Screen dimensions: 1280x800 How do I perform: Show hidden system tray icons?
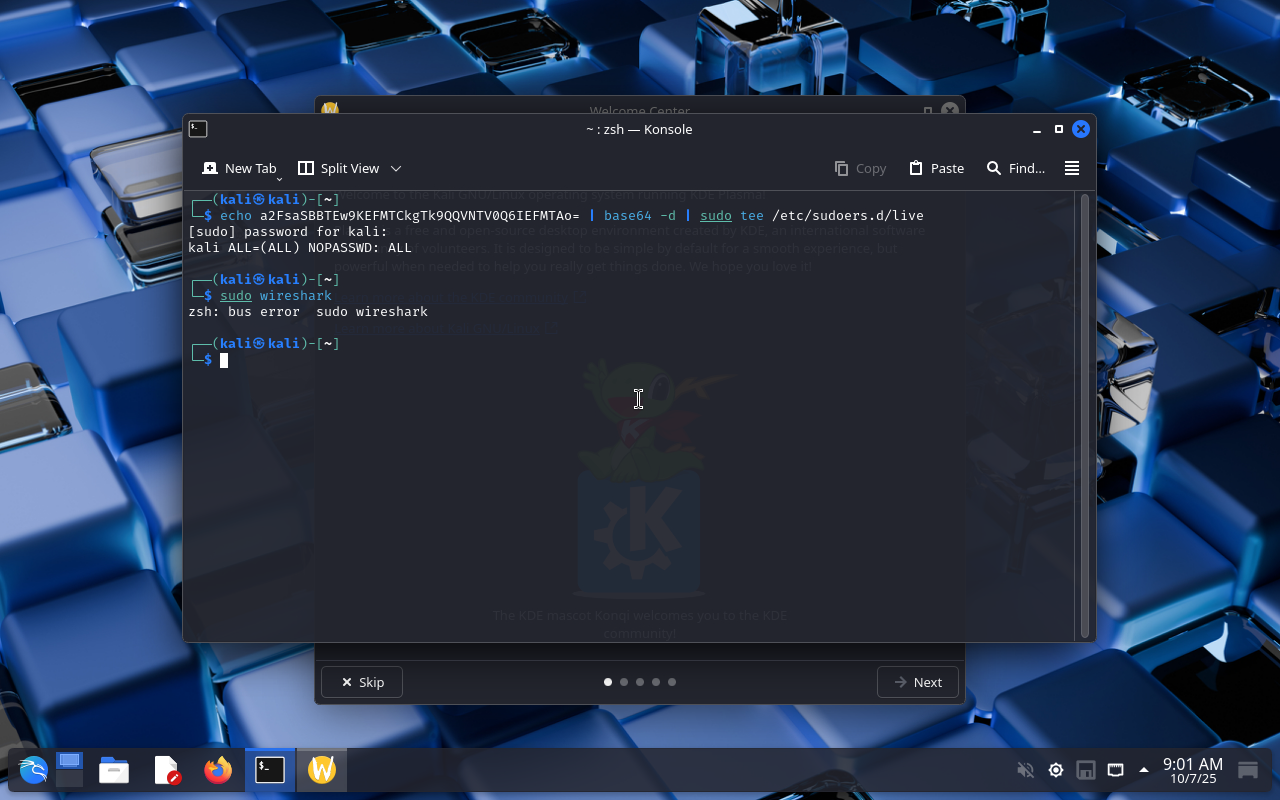[1144, 770]
